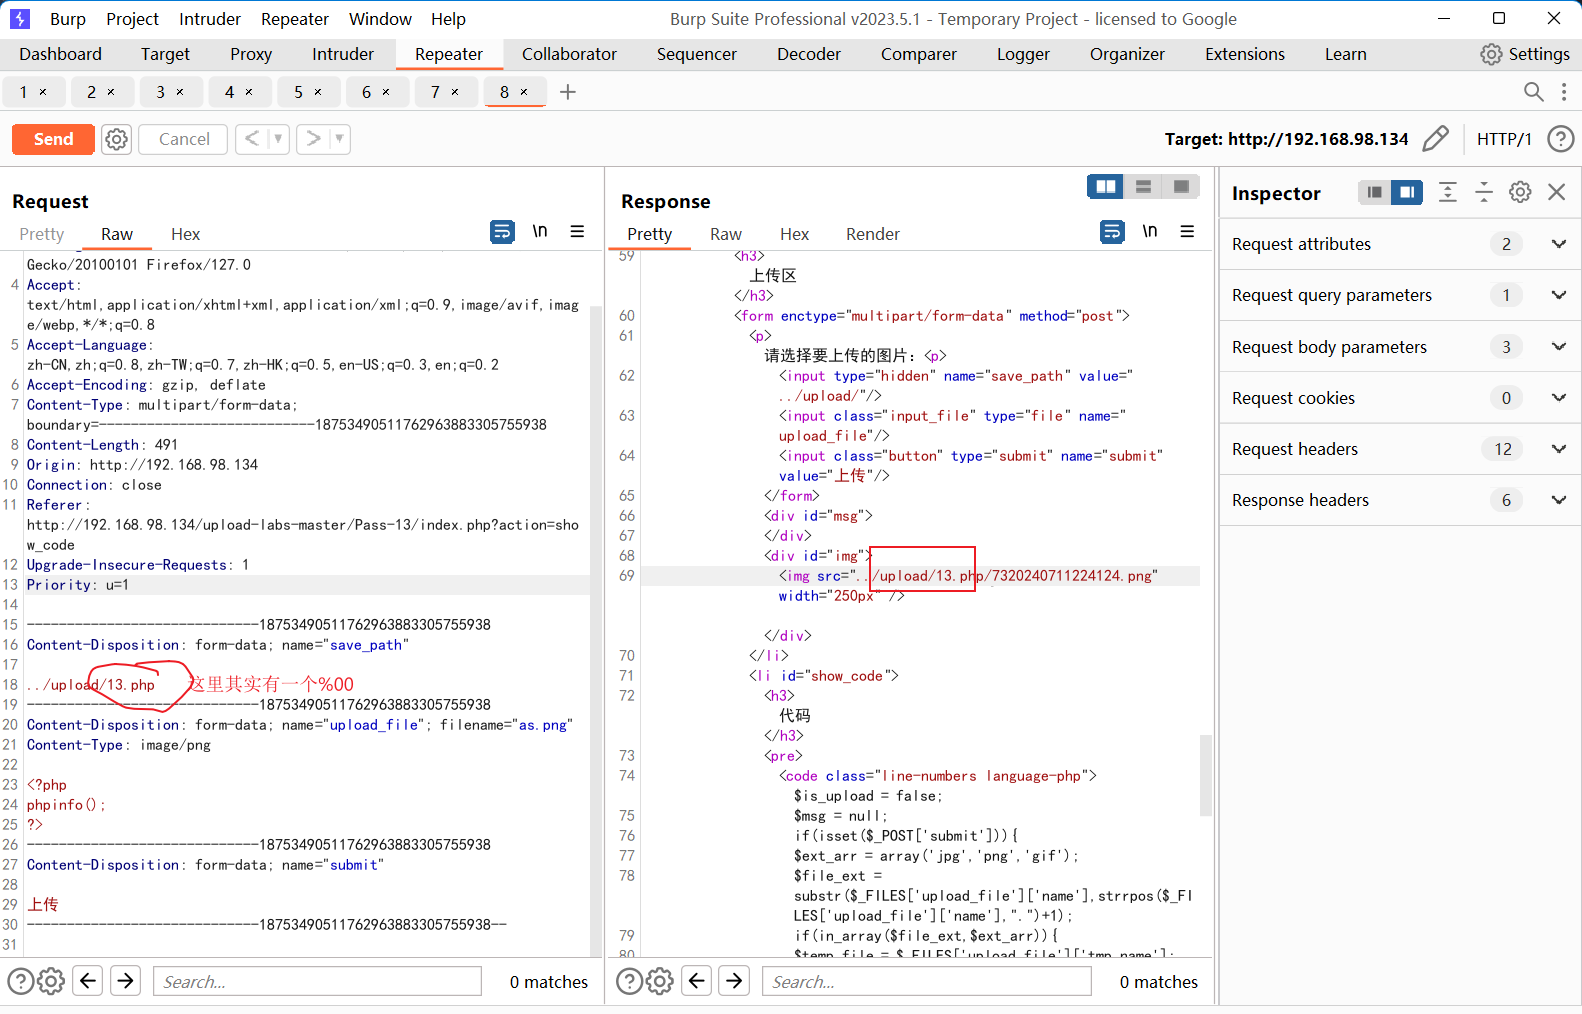Screen dimensions: 1582x1014
Task: Open the Collaborator tool tab
Action: [x=569, y=54]
